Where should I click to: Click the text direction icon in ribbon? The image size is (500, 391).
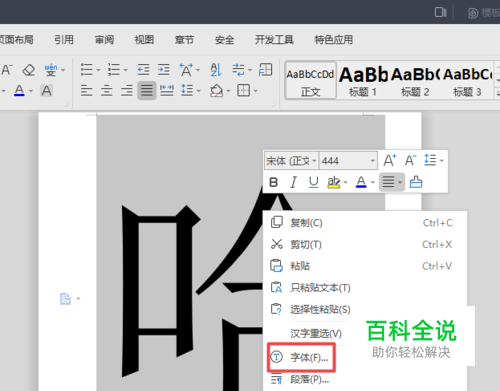238,70
